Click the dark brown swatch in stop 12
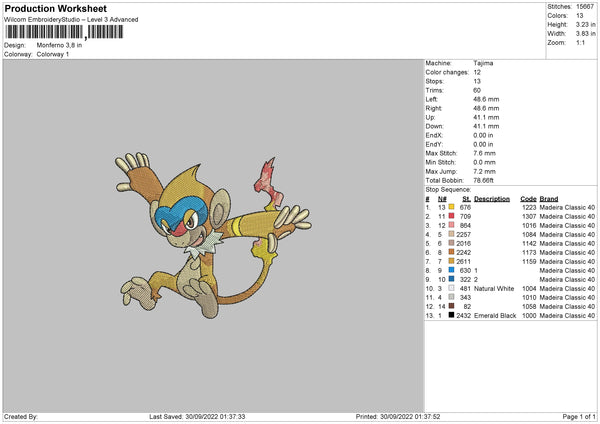Image resolution: width=600 pixels, height=424 pixels. 451,306
